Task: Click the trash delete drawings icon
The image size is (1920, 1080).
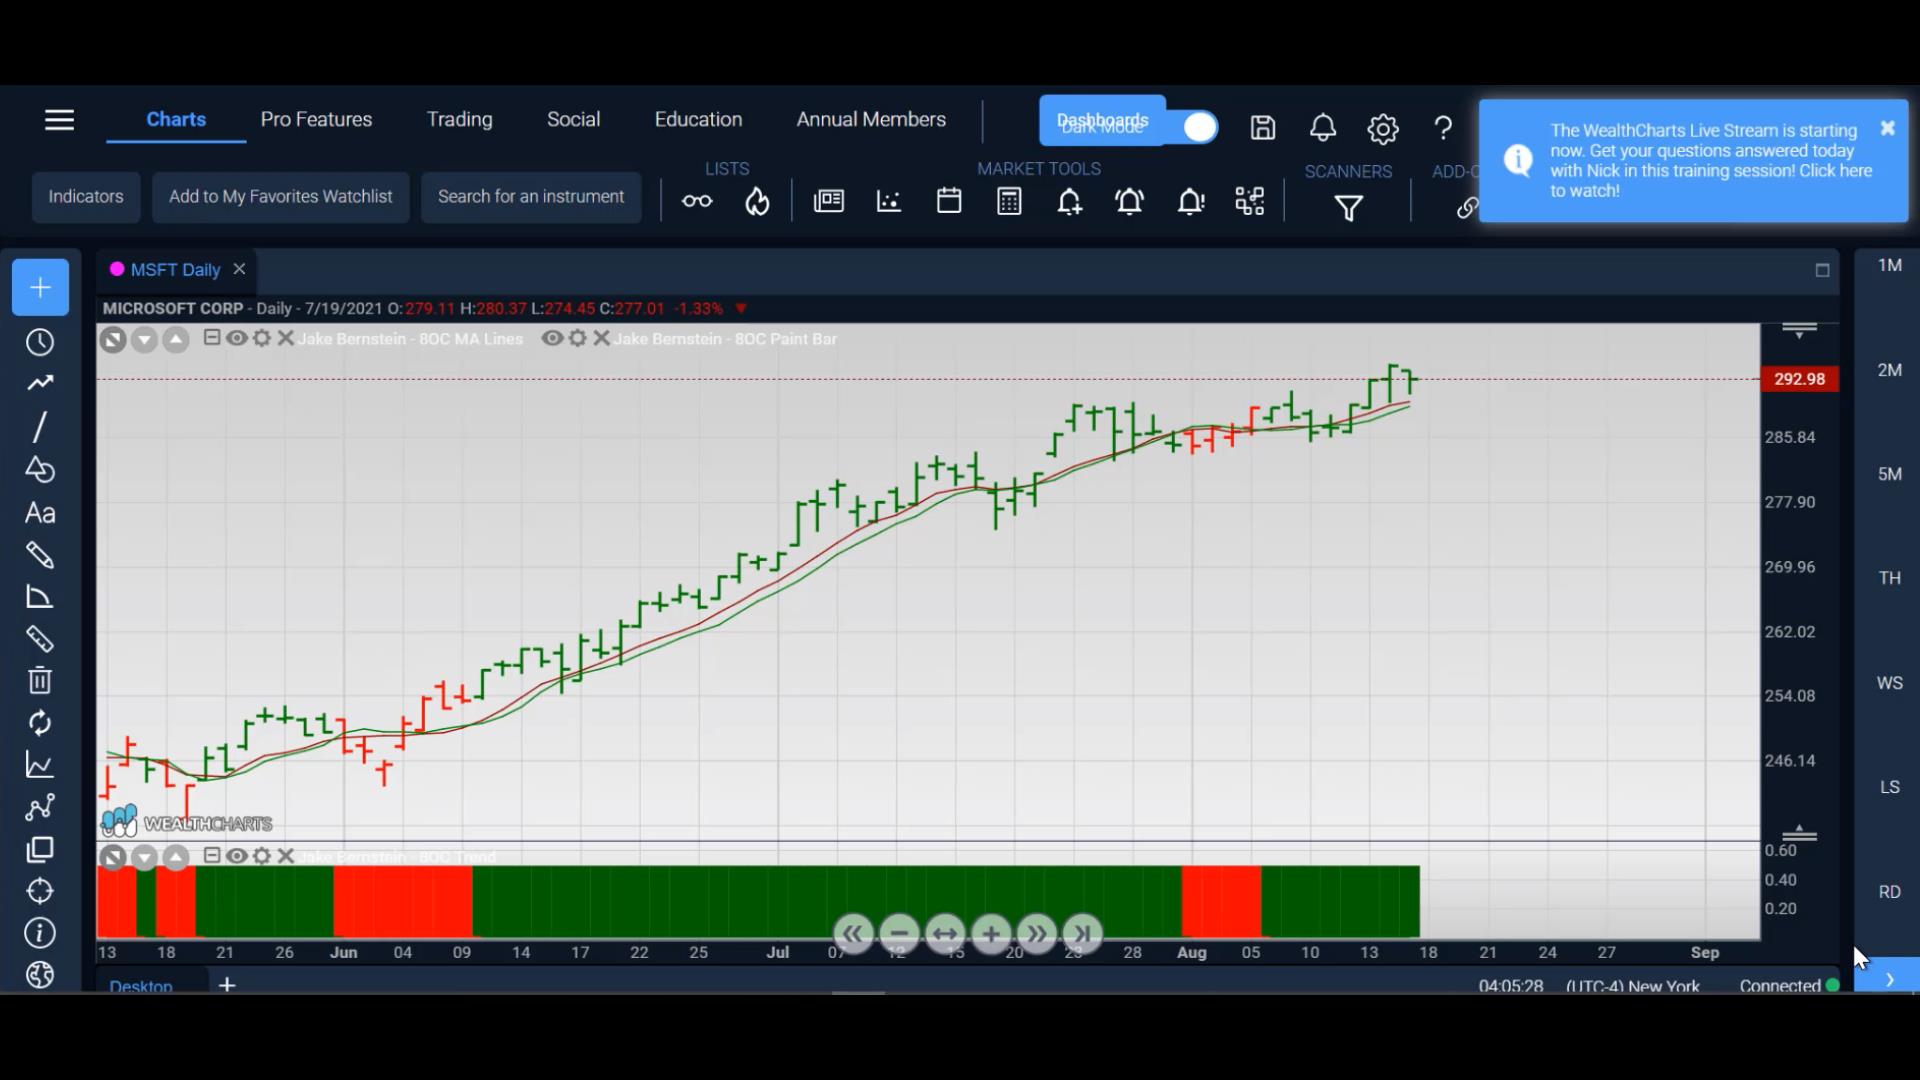Action: (40, 680)
